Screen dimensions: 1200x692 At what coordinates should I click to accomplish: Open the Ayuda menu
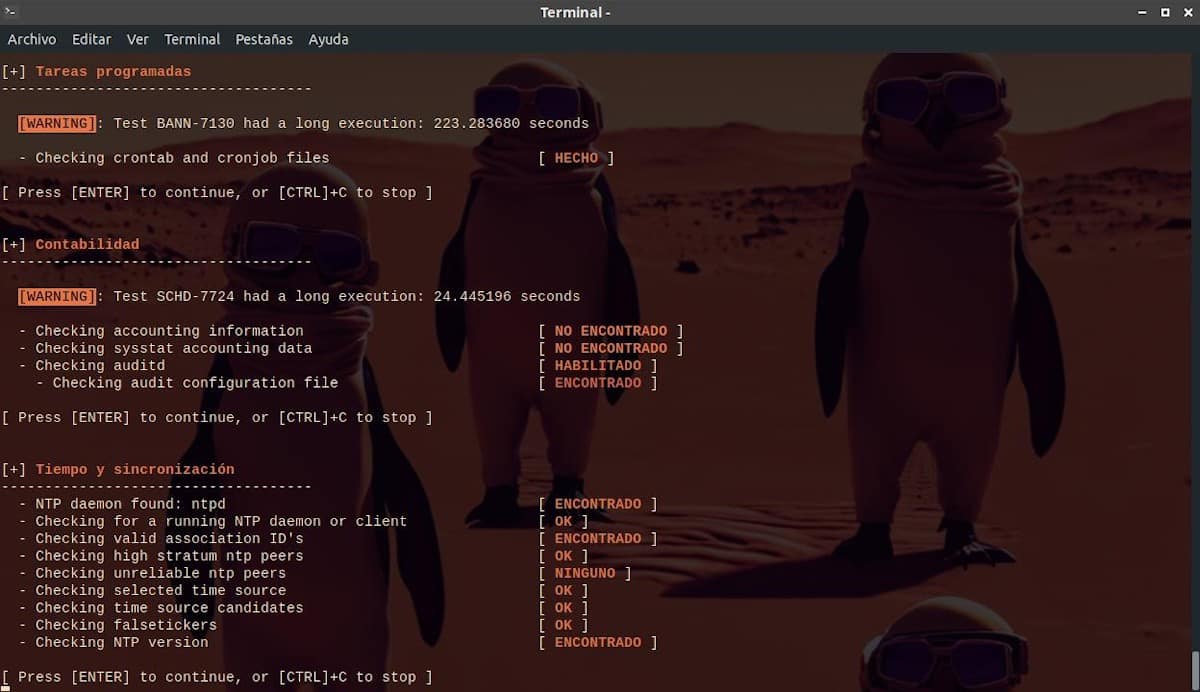[x=328, y=39]
